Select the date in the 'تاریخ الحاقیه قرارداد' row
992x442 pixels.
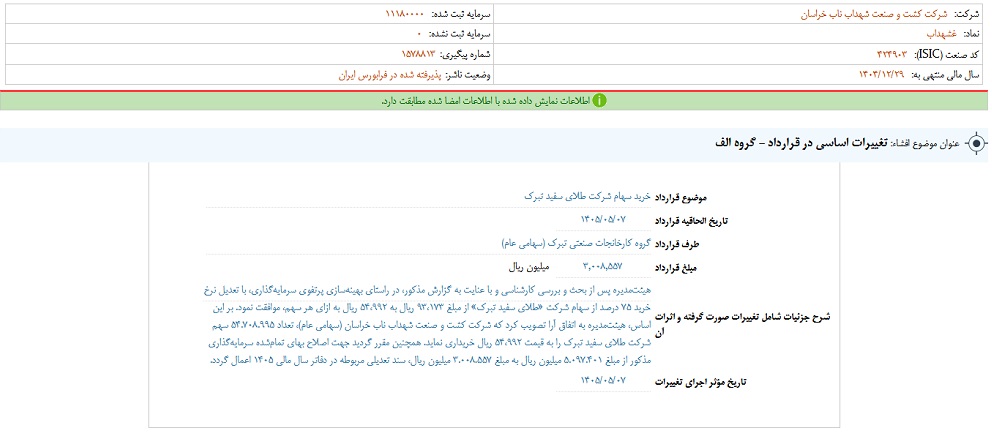pos(602,219)
